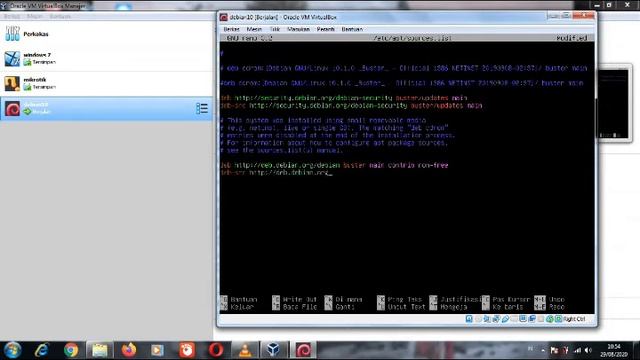Switch to VirtualBox Manager taskbar button
Image resolution: width=640 pixels, height=360 pixels.
(x=274, y=350)
